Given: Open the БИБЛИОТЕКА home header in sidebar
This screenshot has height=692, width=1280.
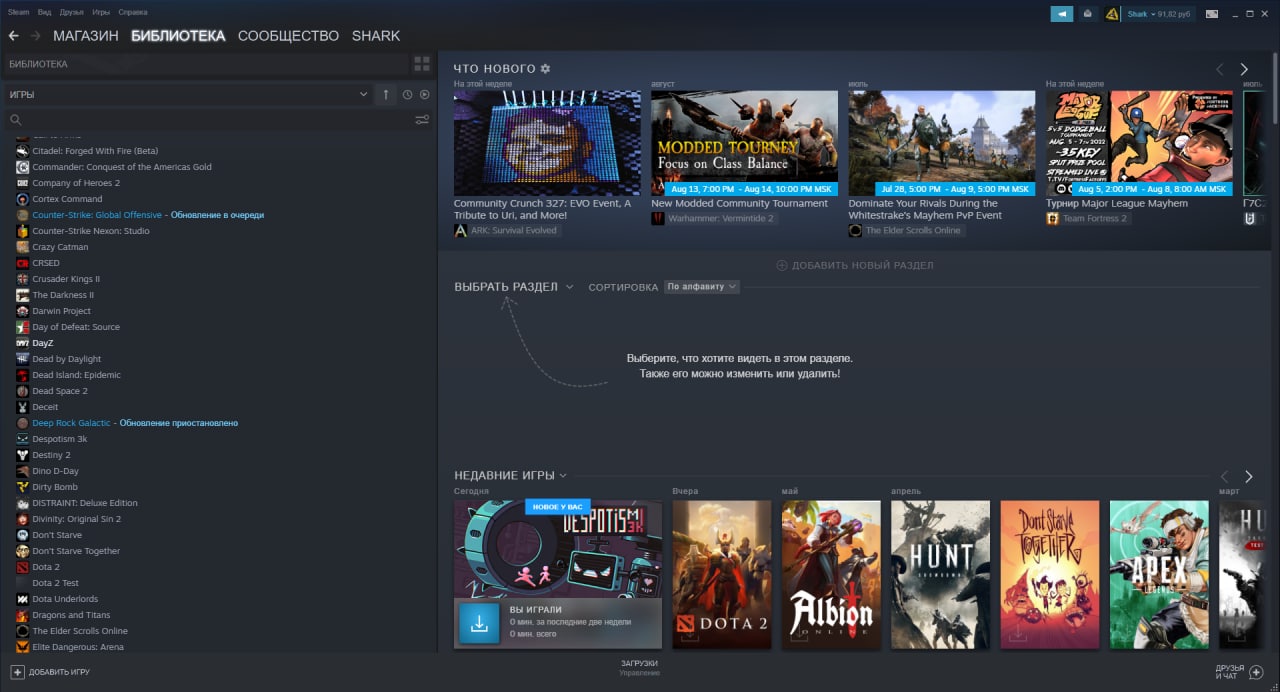Looking at the screenshot, I should point(38,64).
